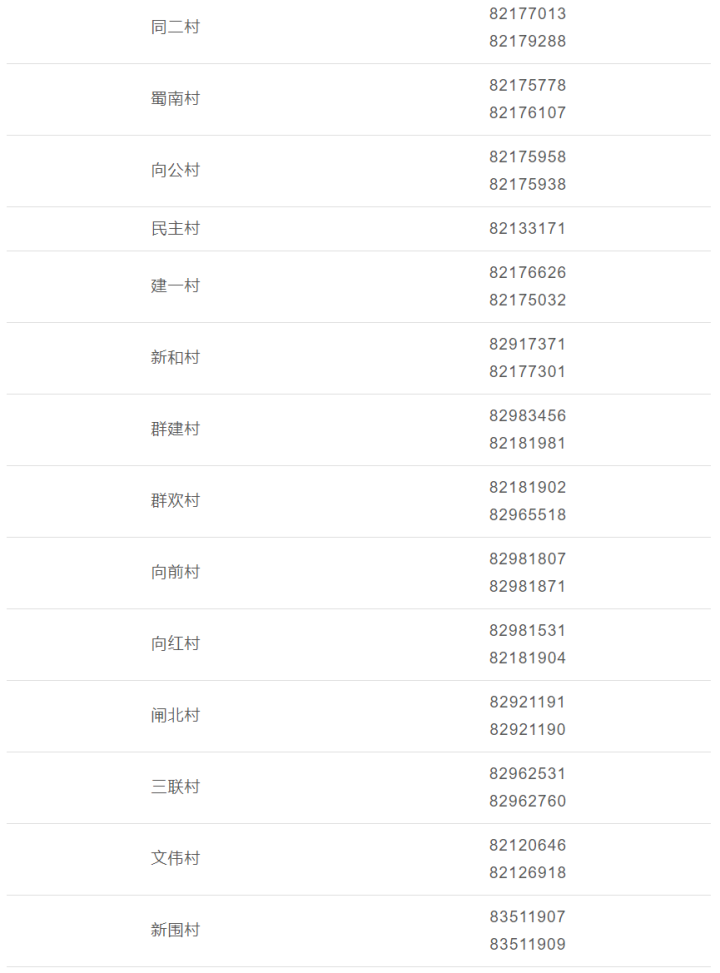The width and height of the screenshot is (720, 973).
Task: Click 民主村 phone number 82133171
Action: pos(527,229)
